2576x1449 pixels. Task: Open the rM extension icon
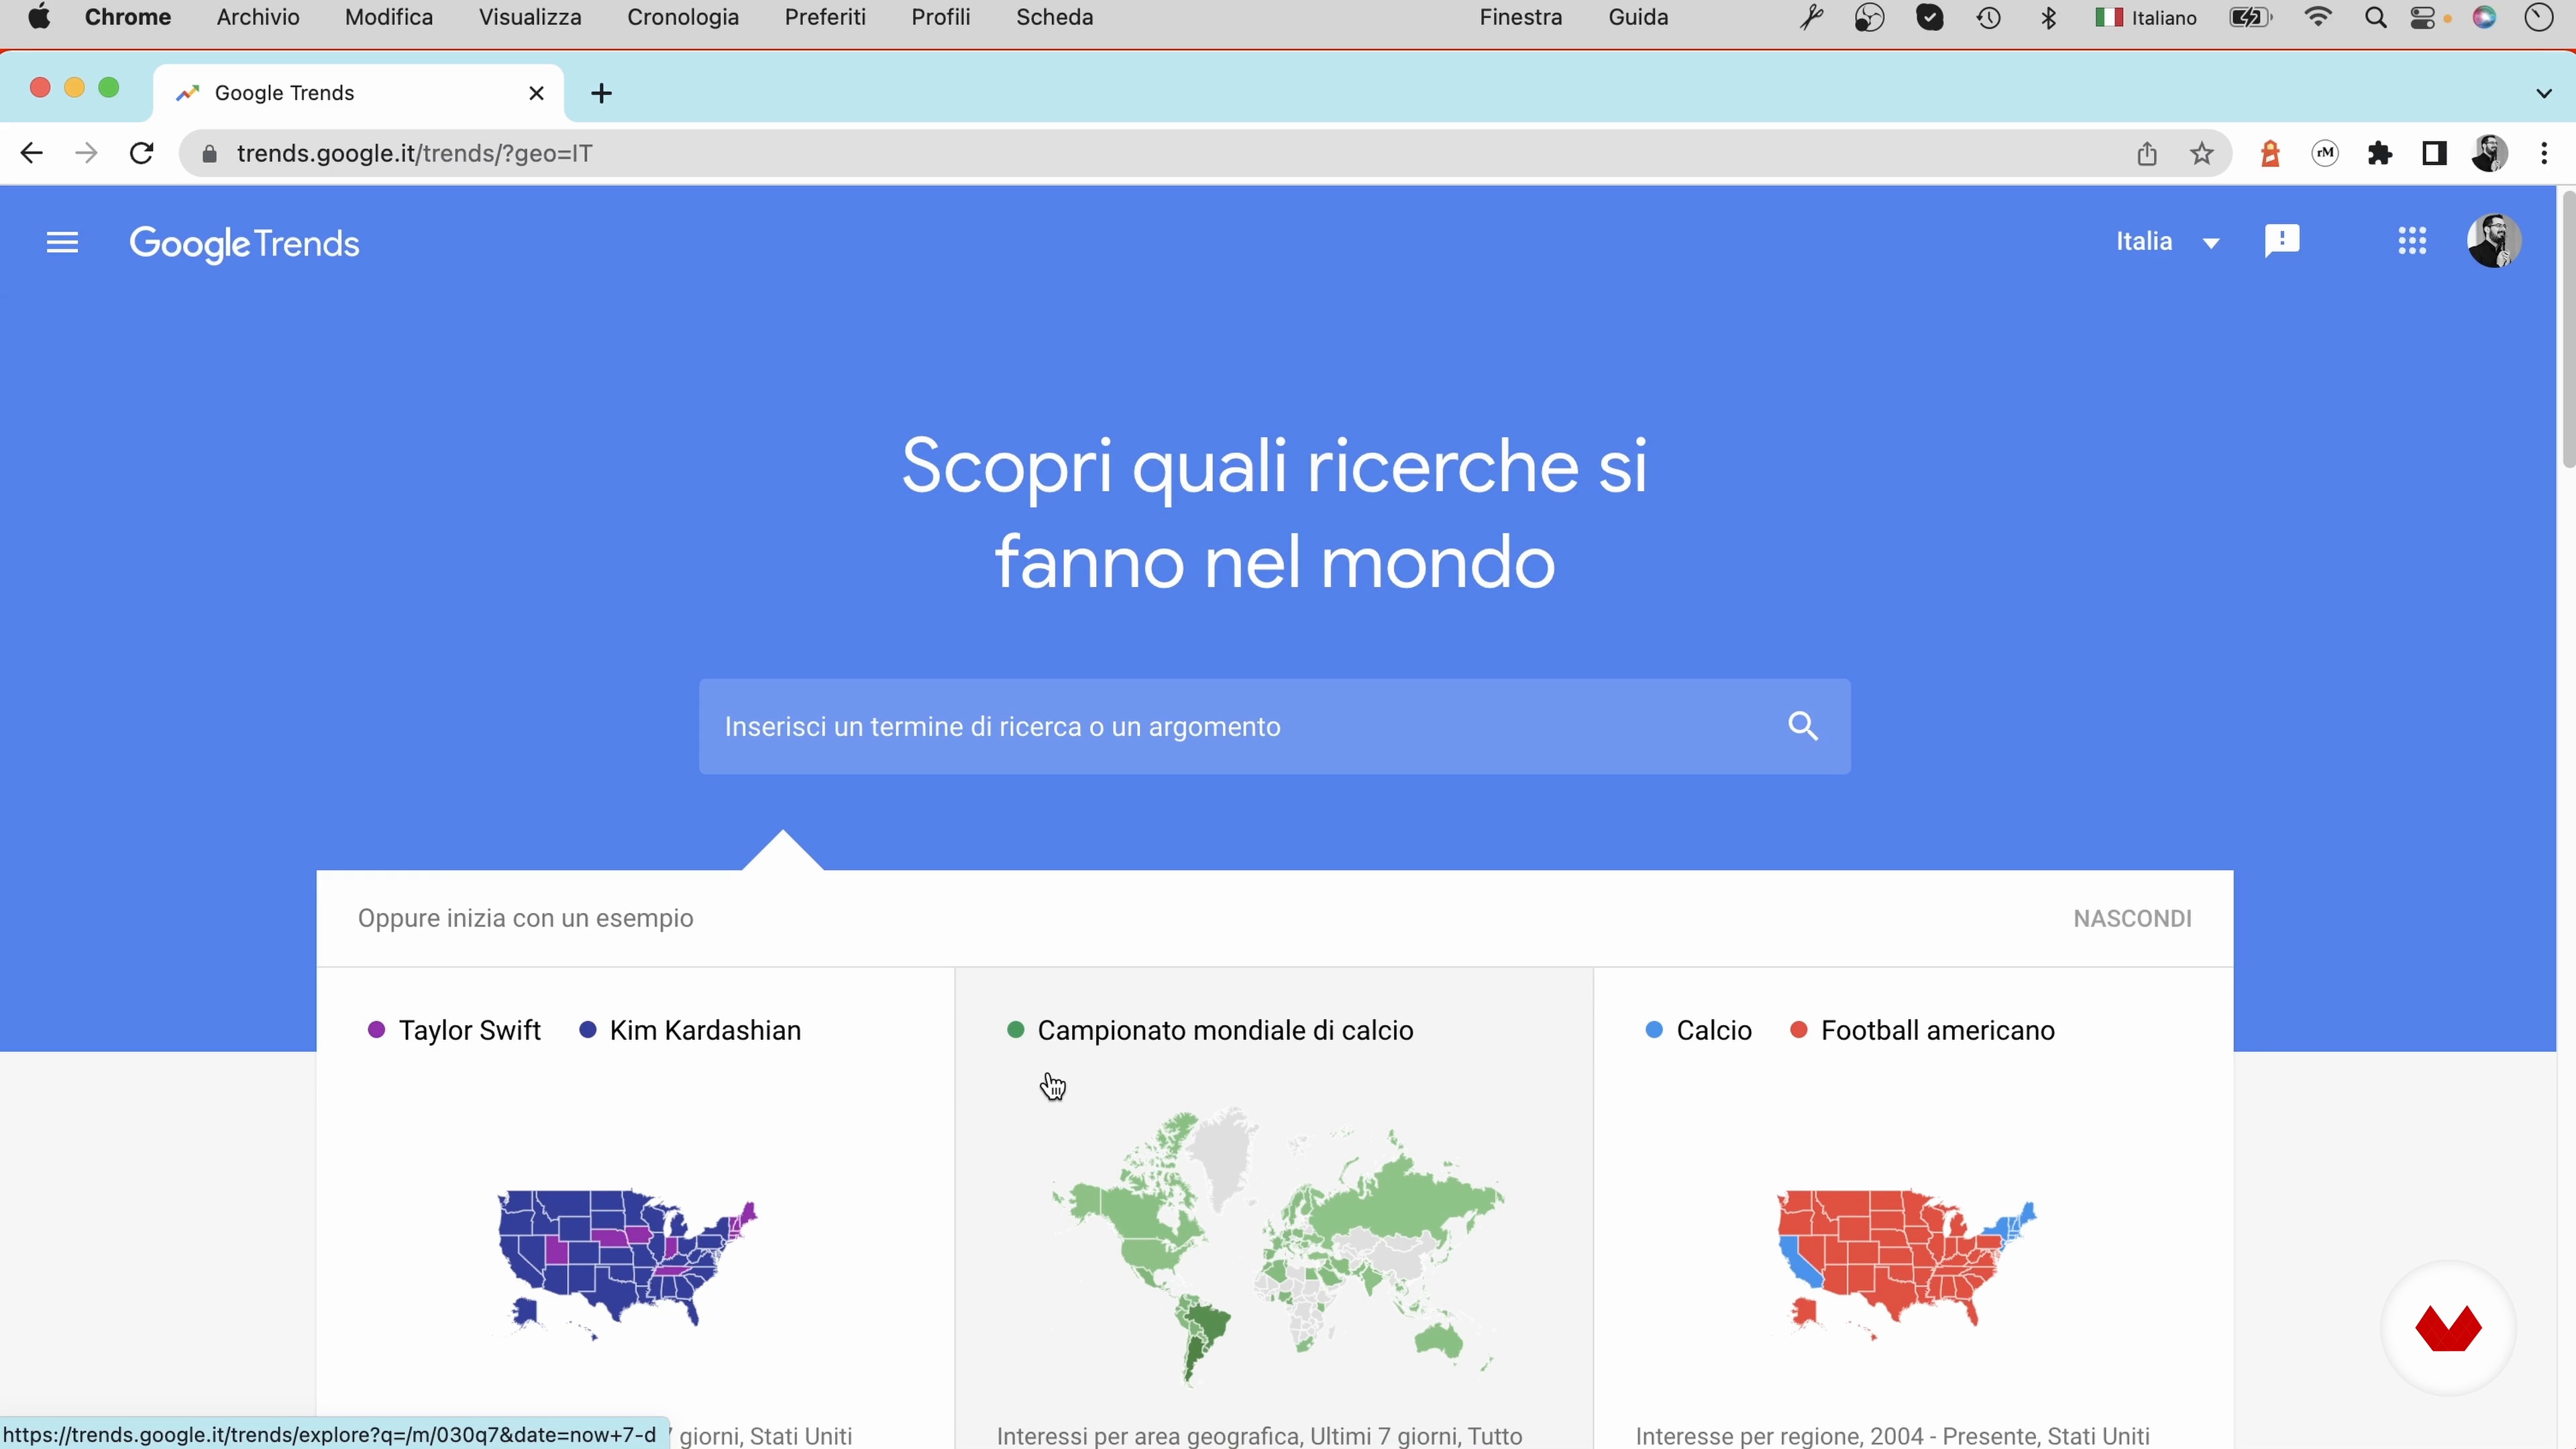[2324, 153]
